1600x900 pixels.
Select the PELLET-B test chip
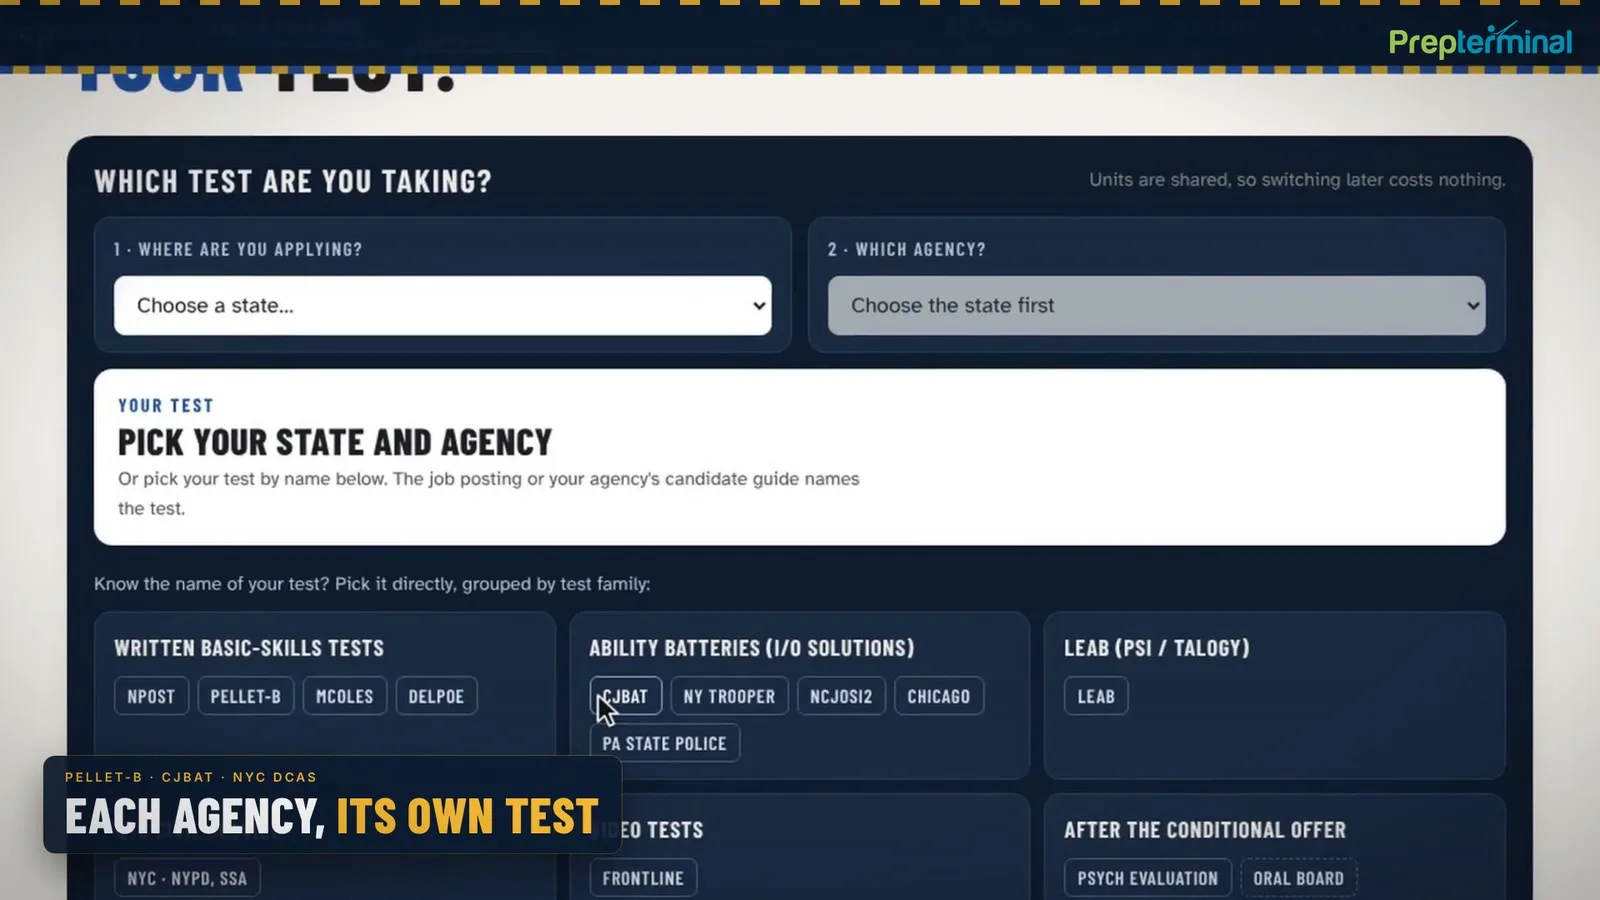[246, 696]
